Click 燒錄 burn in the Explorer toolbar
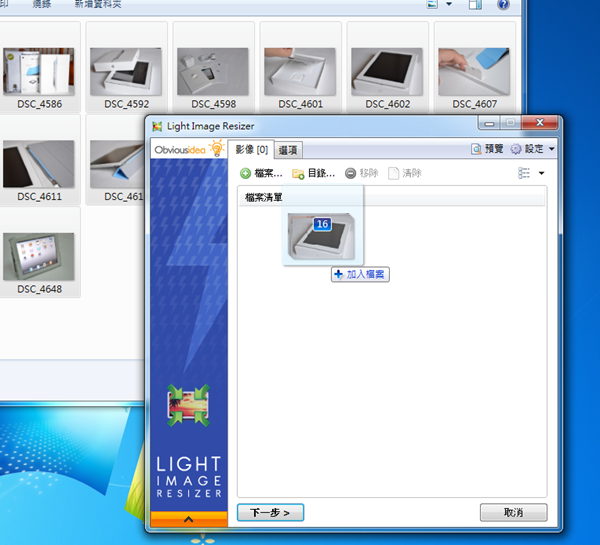 [x=42, y=4]
